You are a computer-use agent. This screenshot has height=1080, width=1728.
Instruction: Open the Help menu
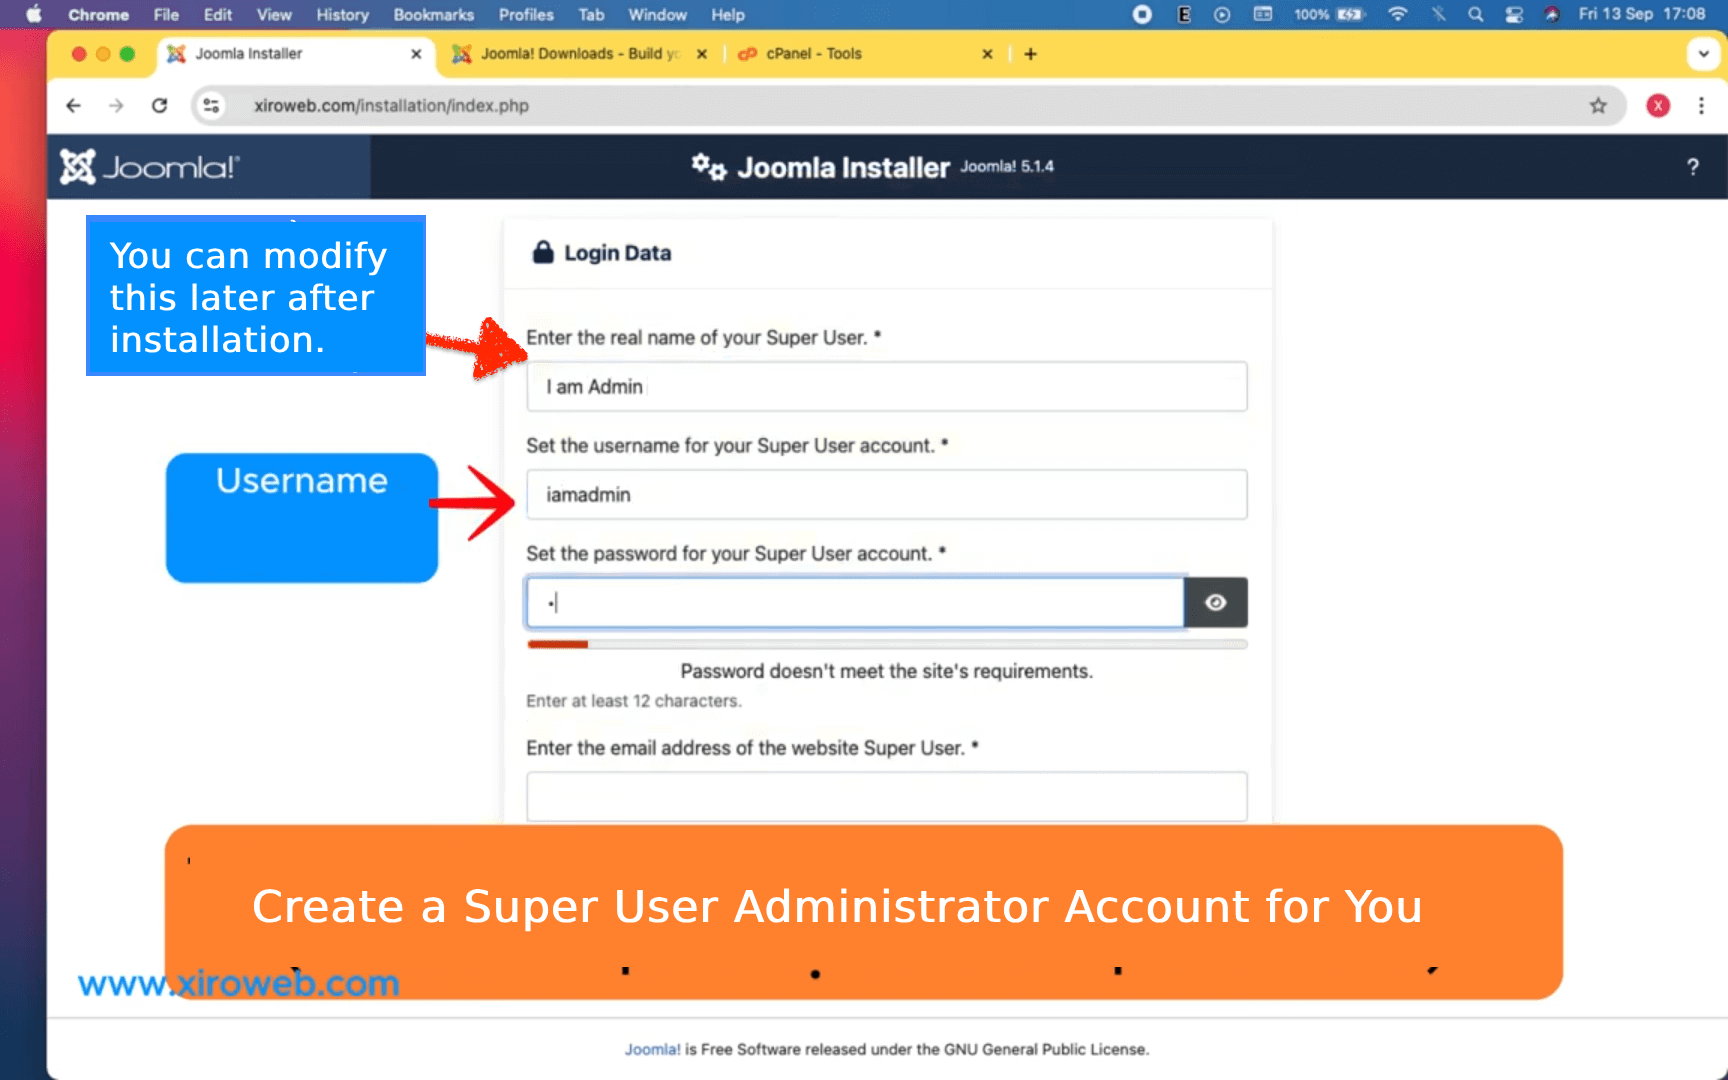(728, 14)
